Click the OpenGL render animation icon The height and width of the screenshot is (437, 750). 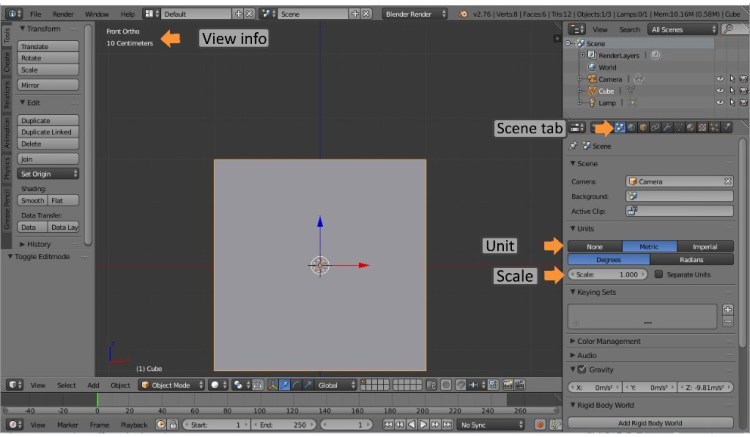click(519, 385)
